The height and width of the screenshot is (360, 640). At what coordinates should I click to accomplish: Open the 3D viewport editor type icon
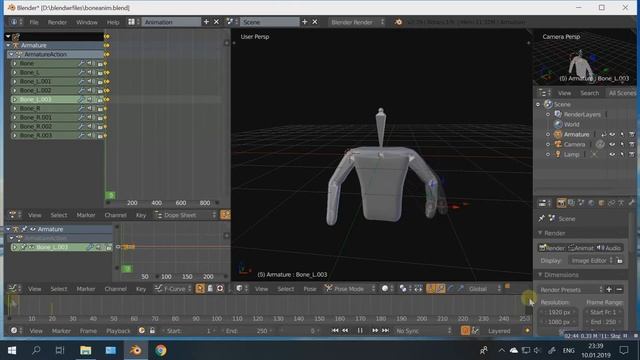[x=242, y=289]
